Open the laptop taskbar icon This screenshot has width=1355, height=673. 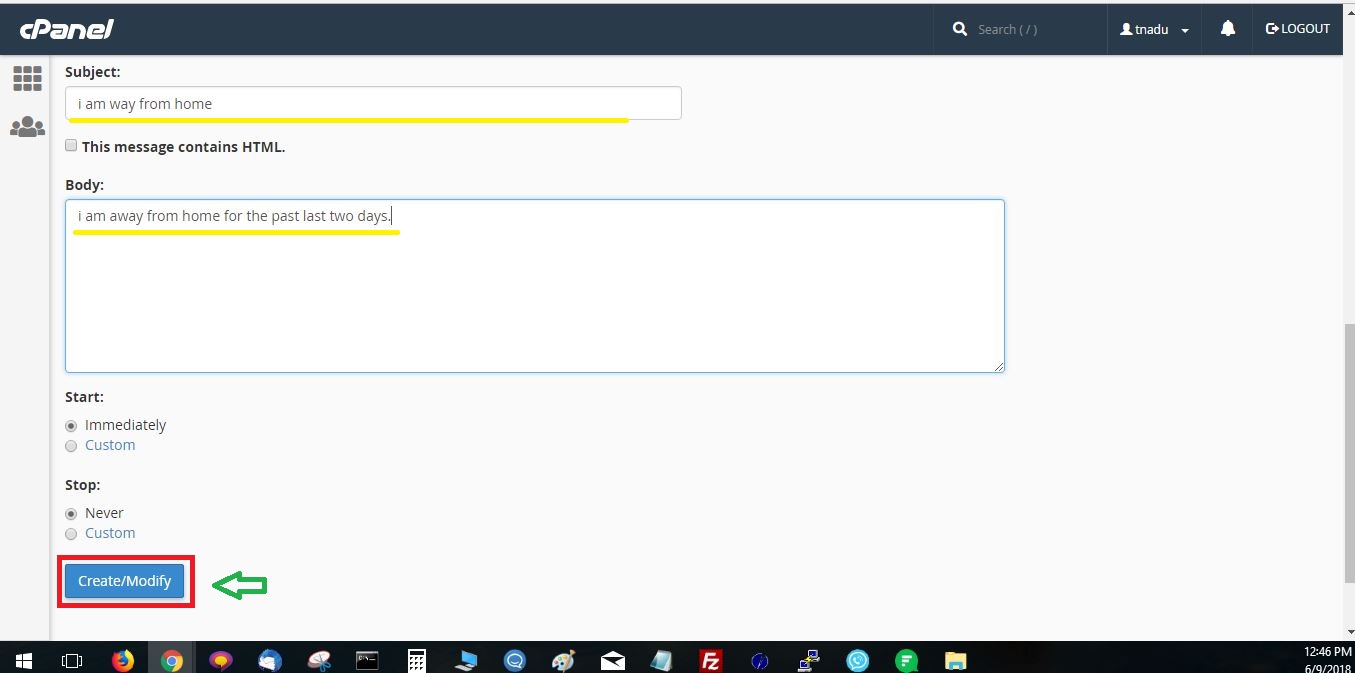pos(466,660)
